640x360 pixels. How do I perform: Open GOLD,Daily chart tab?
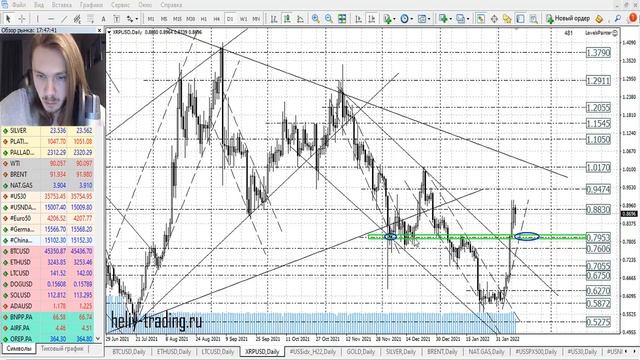point(360,351)
